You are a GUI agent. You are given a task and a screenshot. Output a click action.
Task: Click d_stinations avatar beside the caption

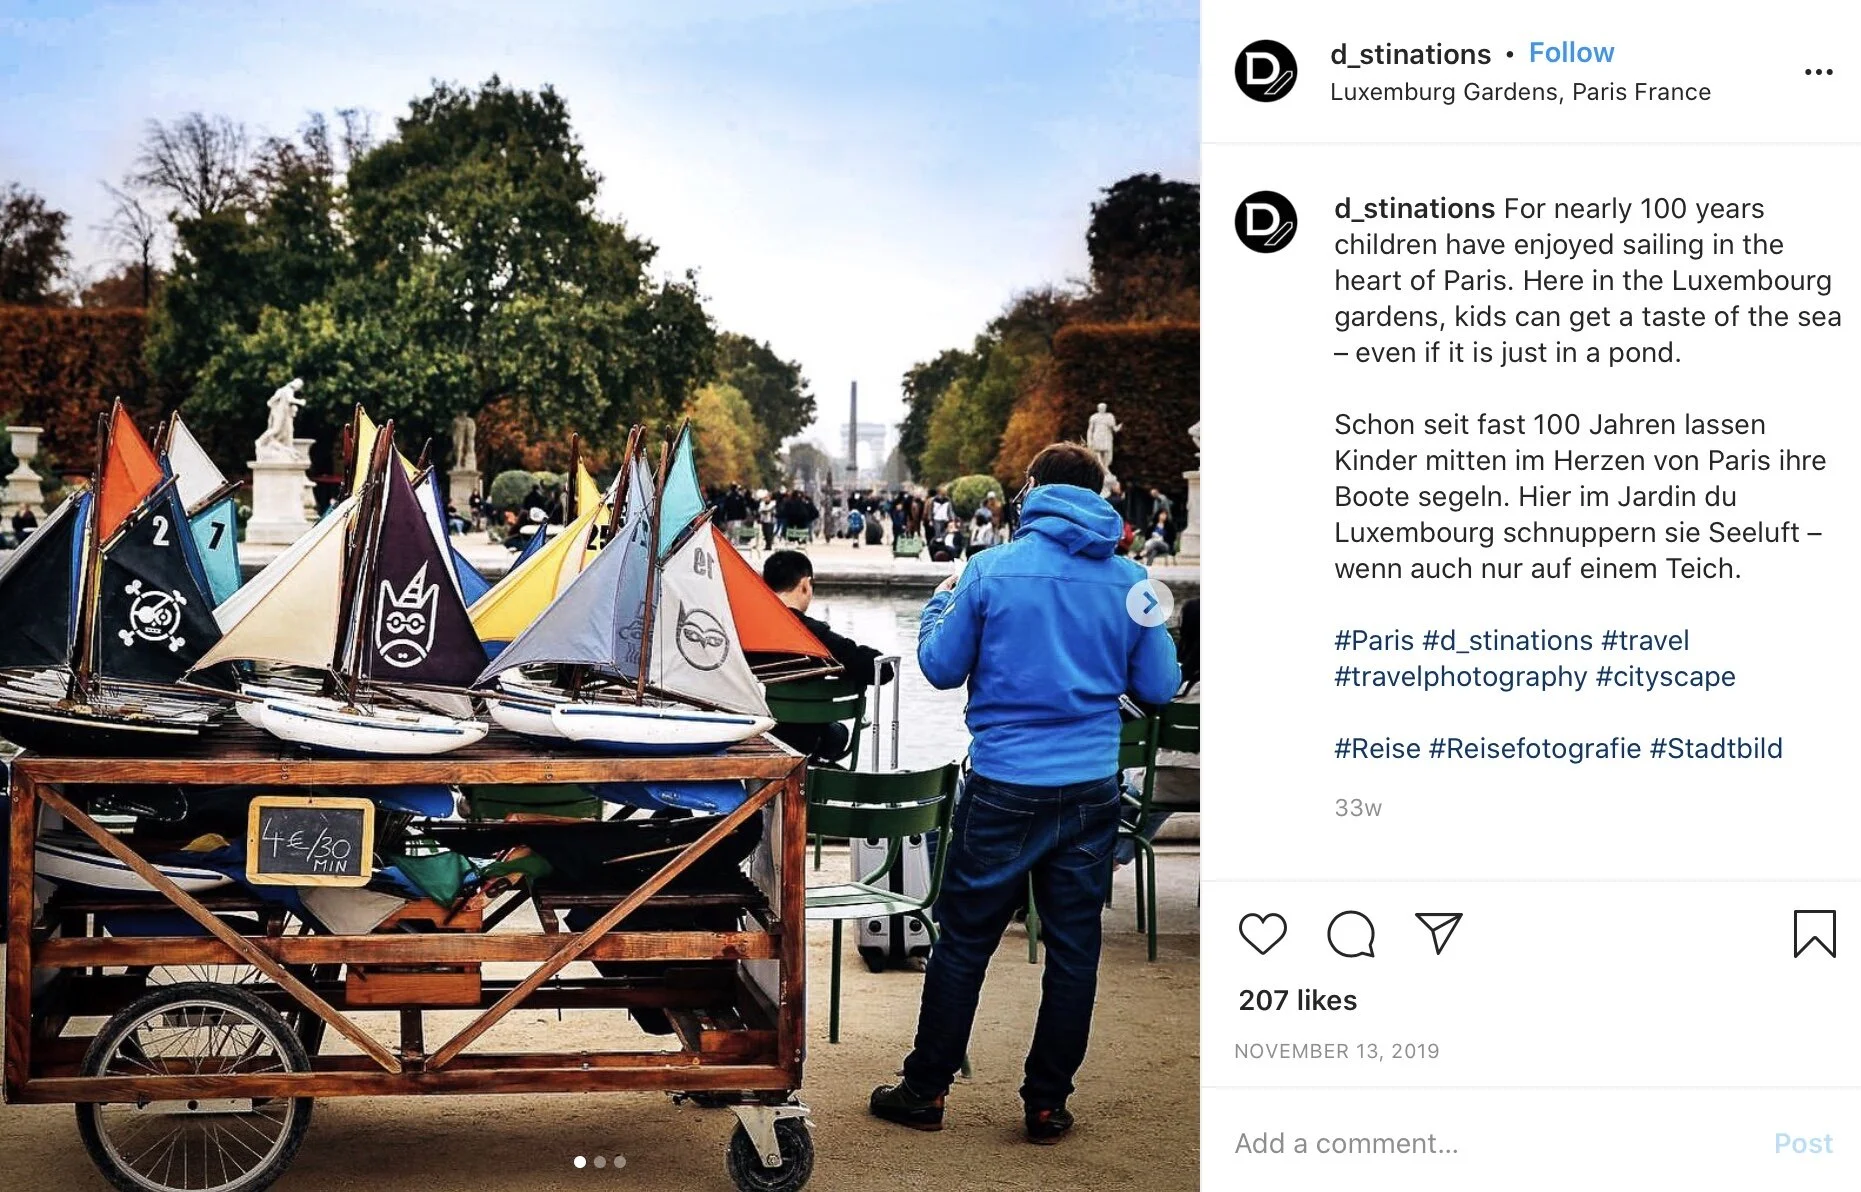tap(1265, 222)
